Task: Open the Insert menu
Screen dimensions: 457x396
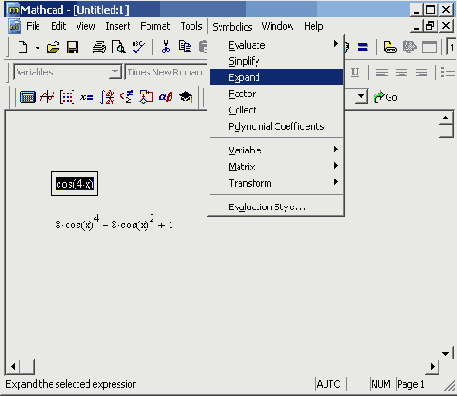Action: pos(118,26)
